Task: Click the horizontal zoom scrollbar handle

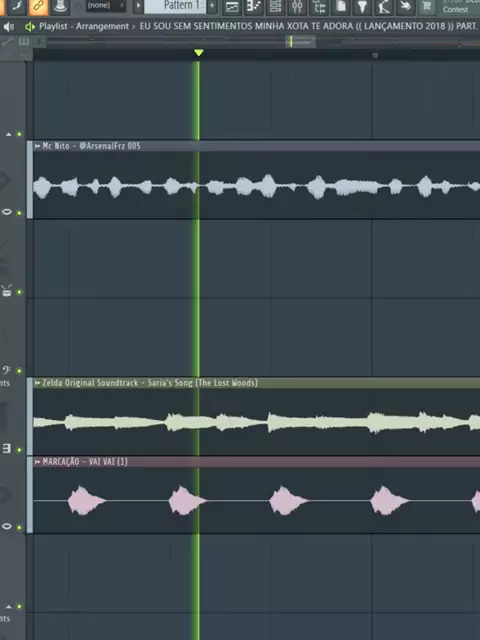Action: [300, 41]
